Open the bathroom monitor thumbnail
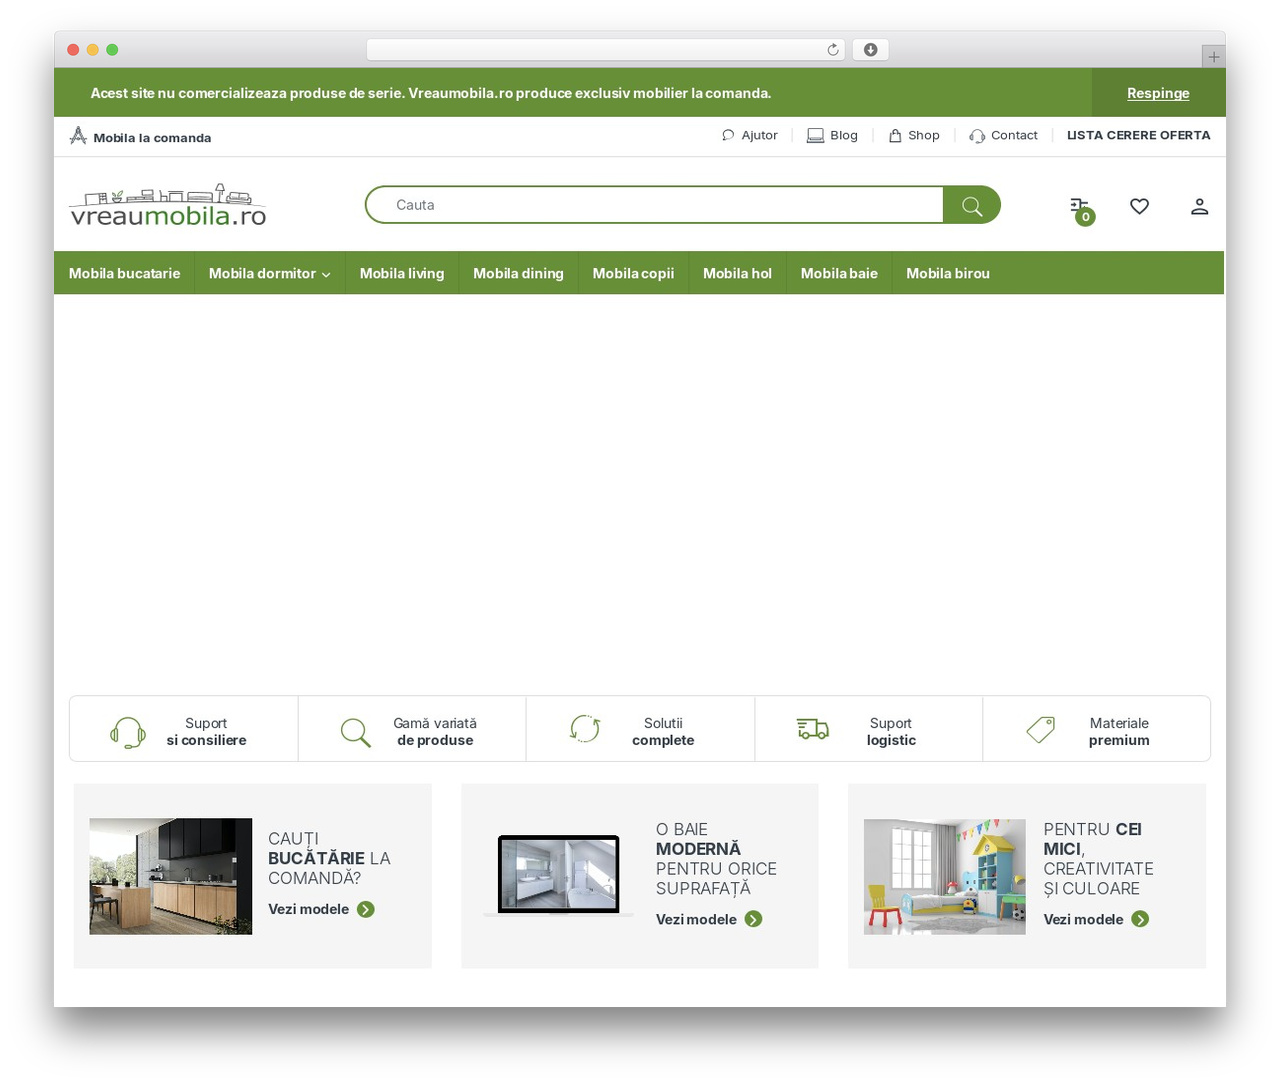The image size is (1280, 1084). 558,875
